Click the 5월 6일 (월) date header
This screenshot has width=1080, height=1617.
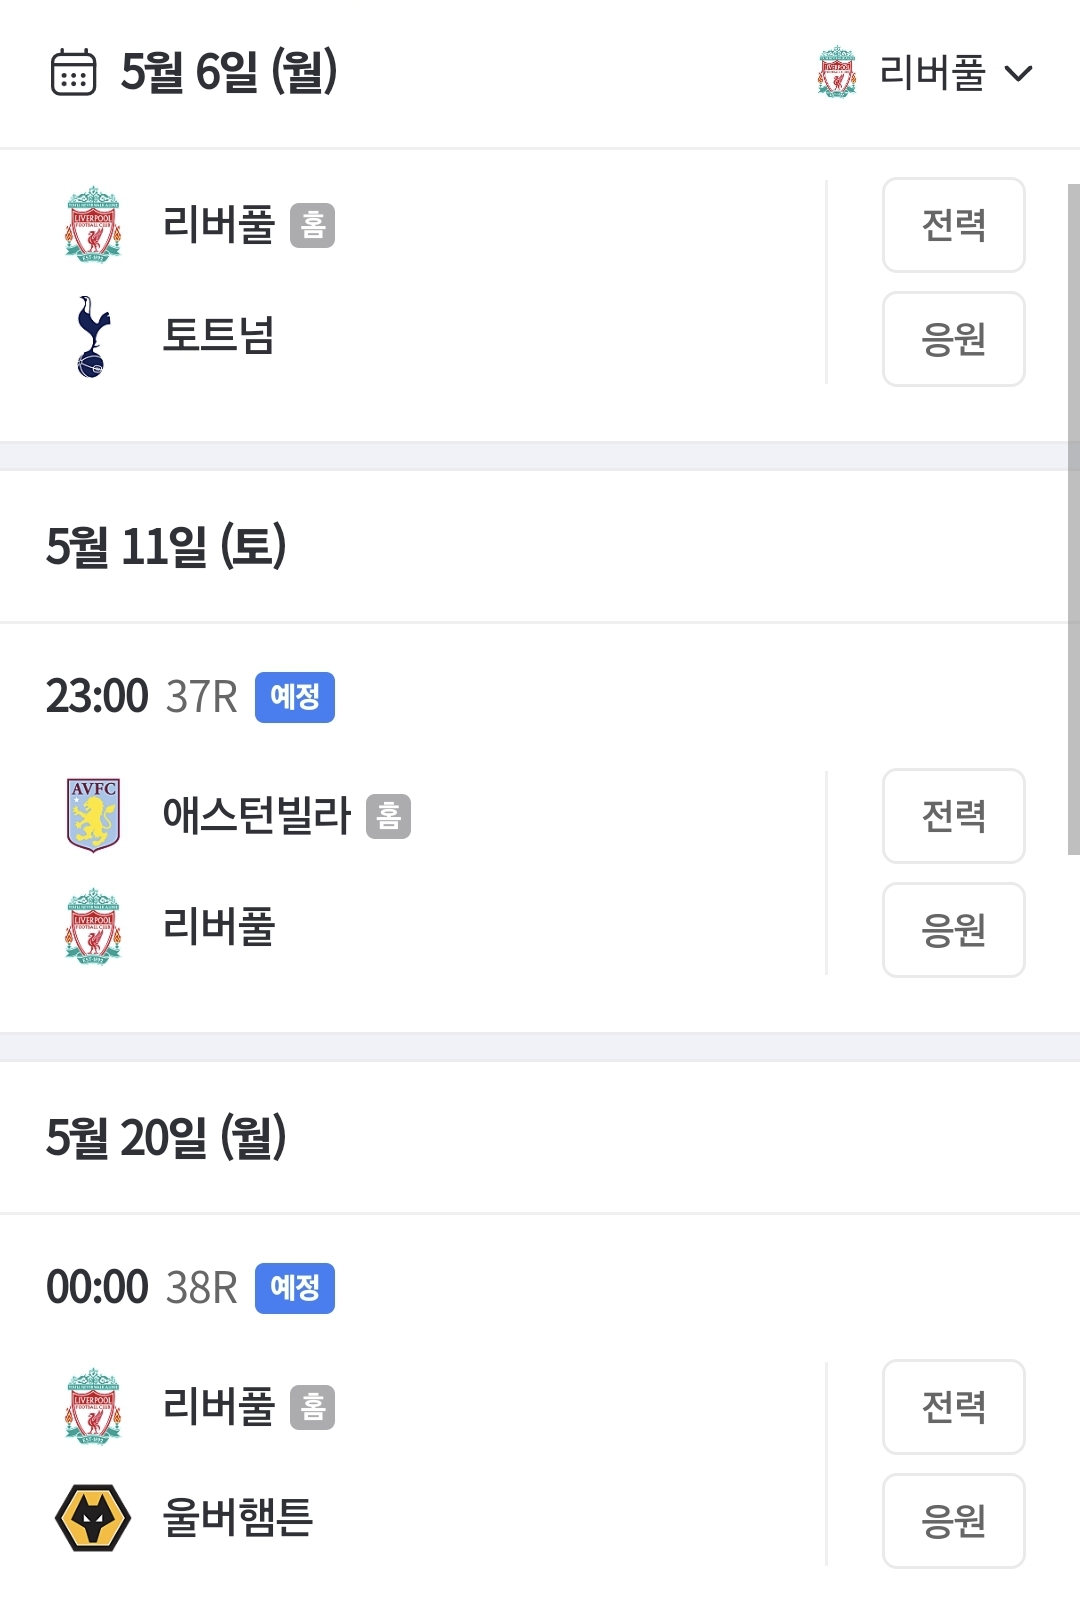[x=228, y=72]
